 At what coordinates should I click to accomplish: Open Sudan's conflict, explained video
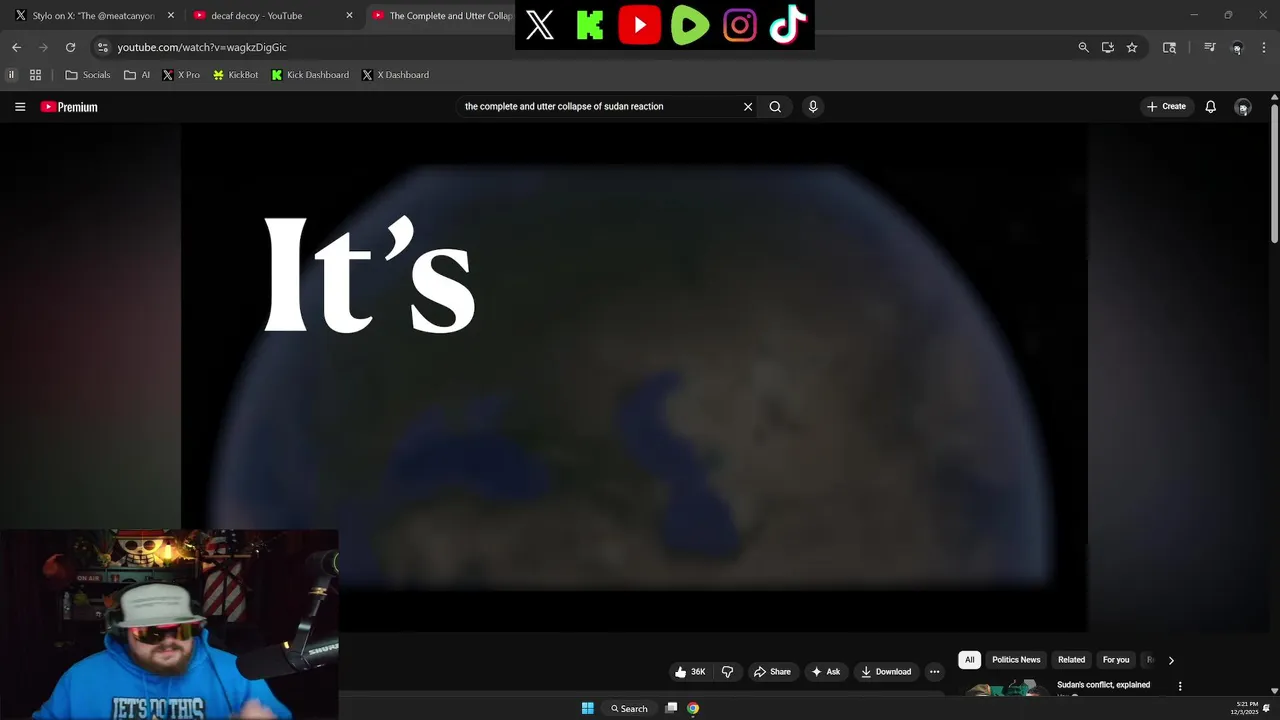(x=1103, y=685)
